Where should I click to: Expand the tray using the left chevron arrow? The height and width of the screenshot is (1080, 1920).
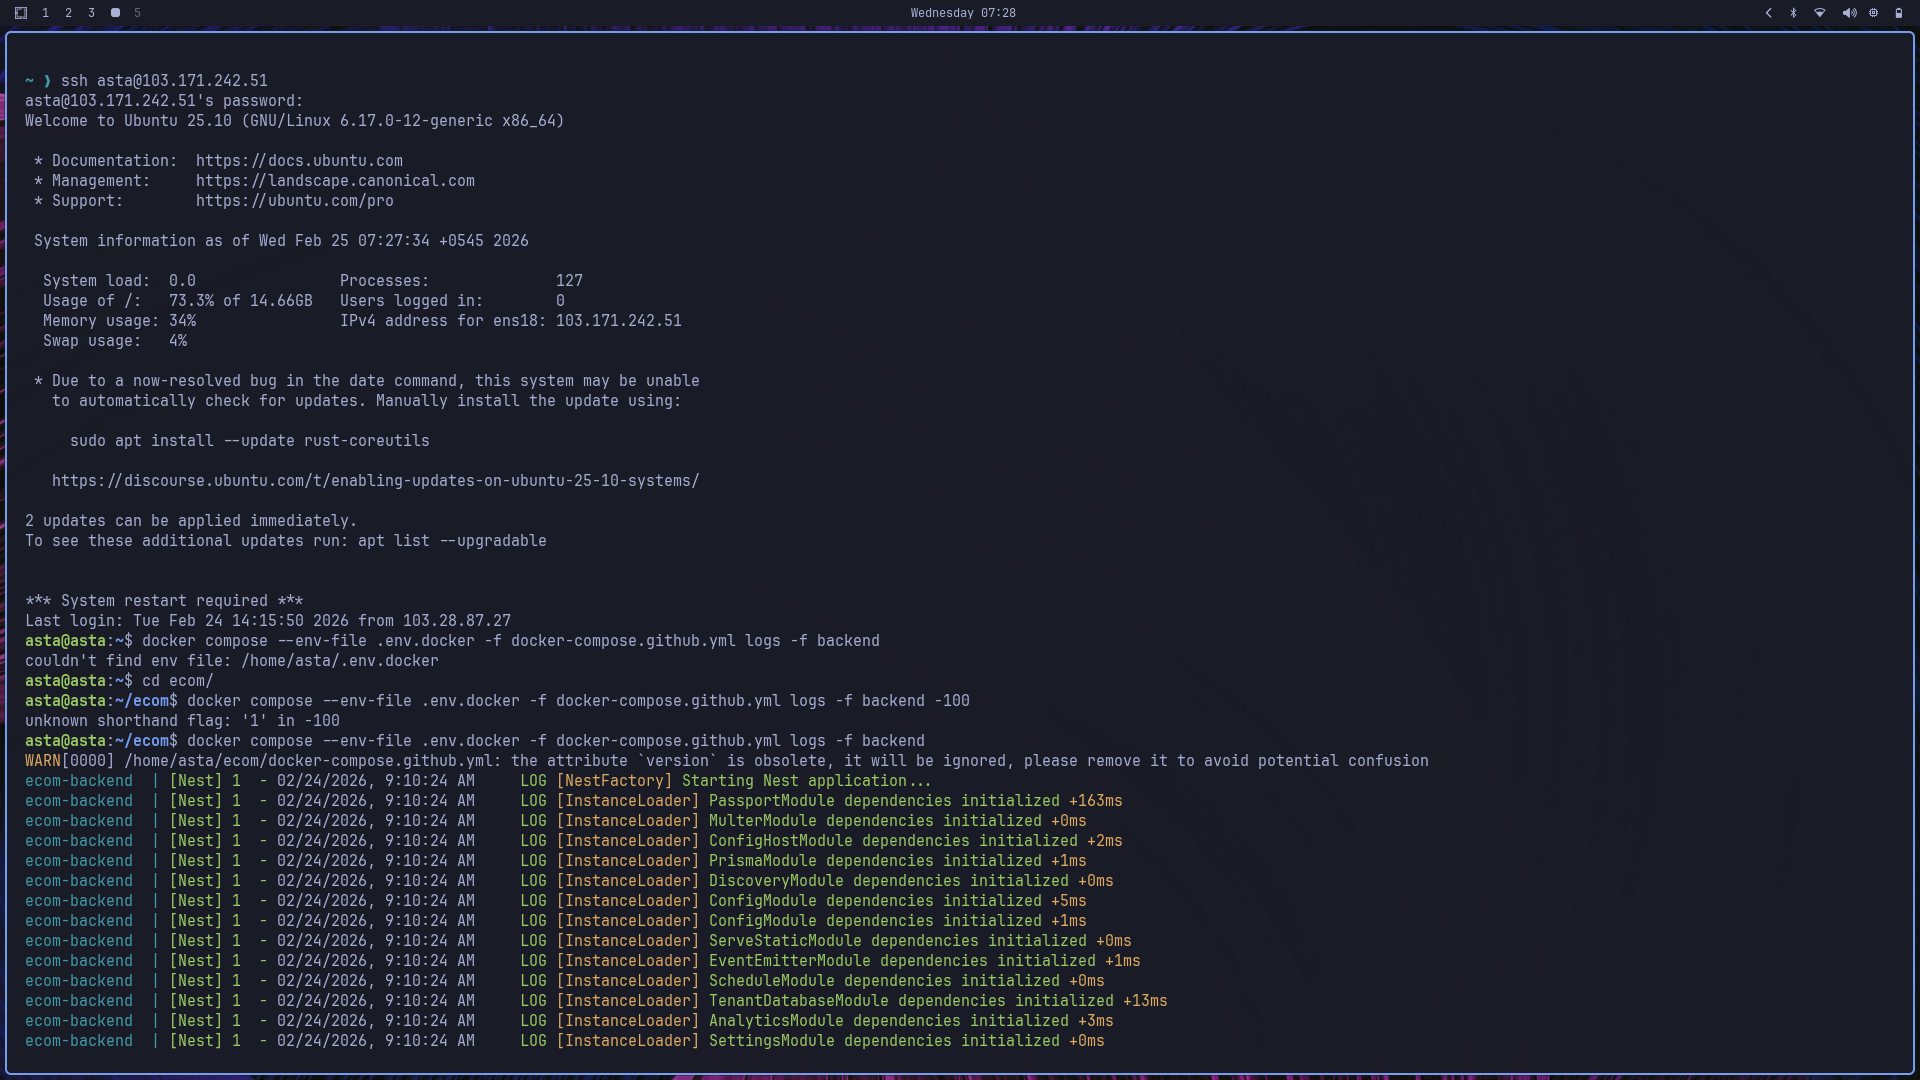[x=1768, y=13]
